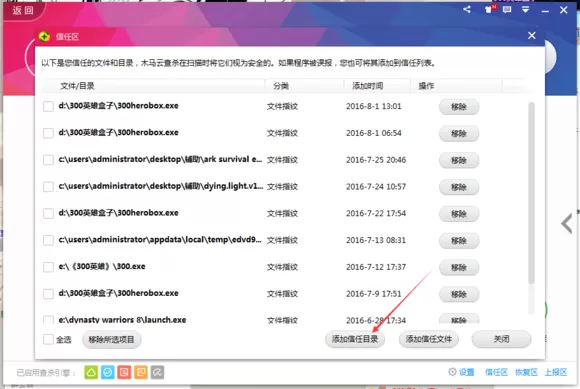Tick the ark survival entry checkbox
The image size is (580, 389).
point(48,160)
